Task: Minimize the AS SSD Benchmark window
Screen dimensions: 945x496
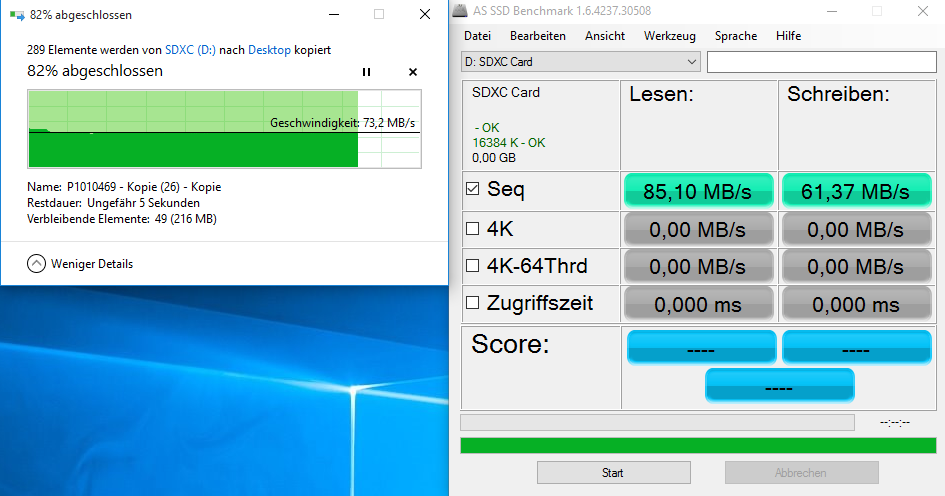Action: 832,11
